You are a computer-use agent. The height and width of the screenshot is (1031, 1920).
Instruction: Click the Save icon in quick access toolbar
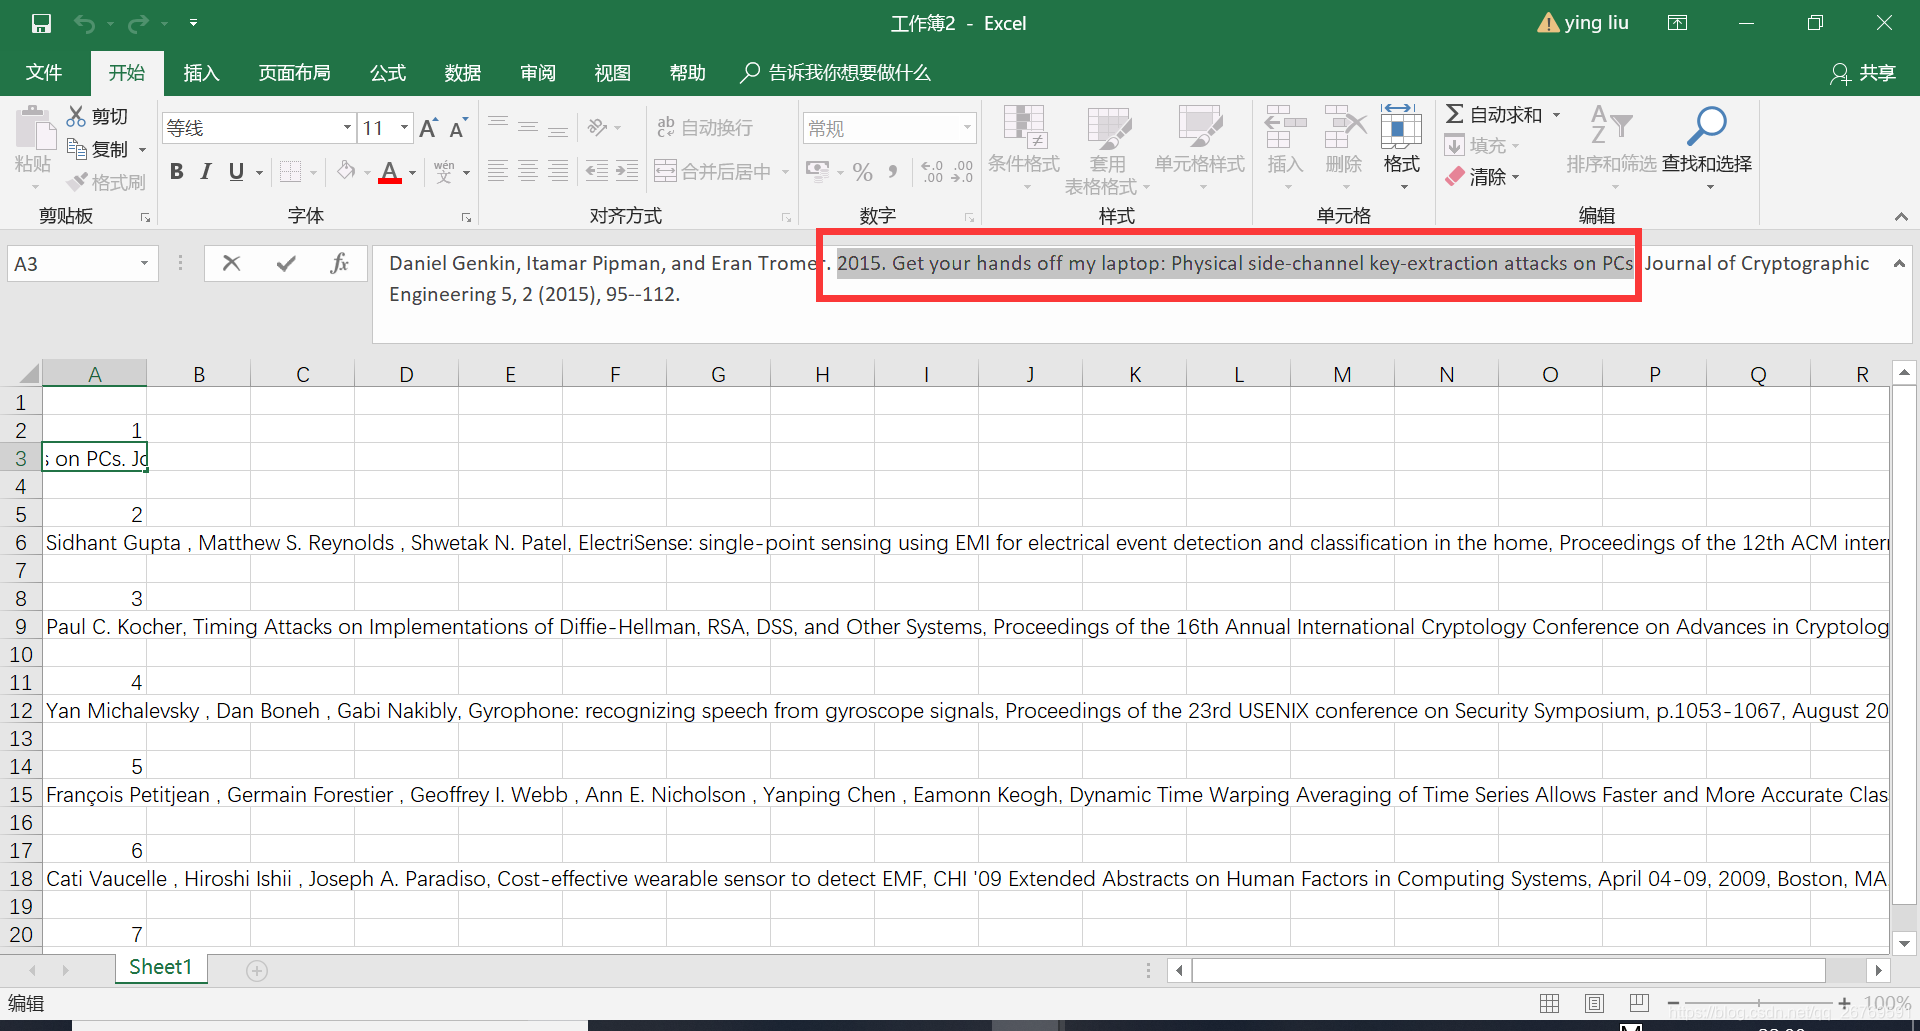click(41, 23)
